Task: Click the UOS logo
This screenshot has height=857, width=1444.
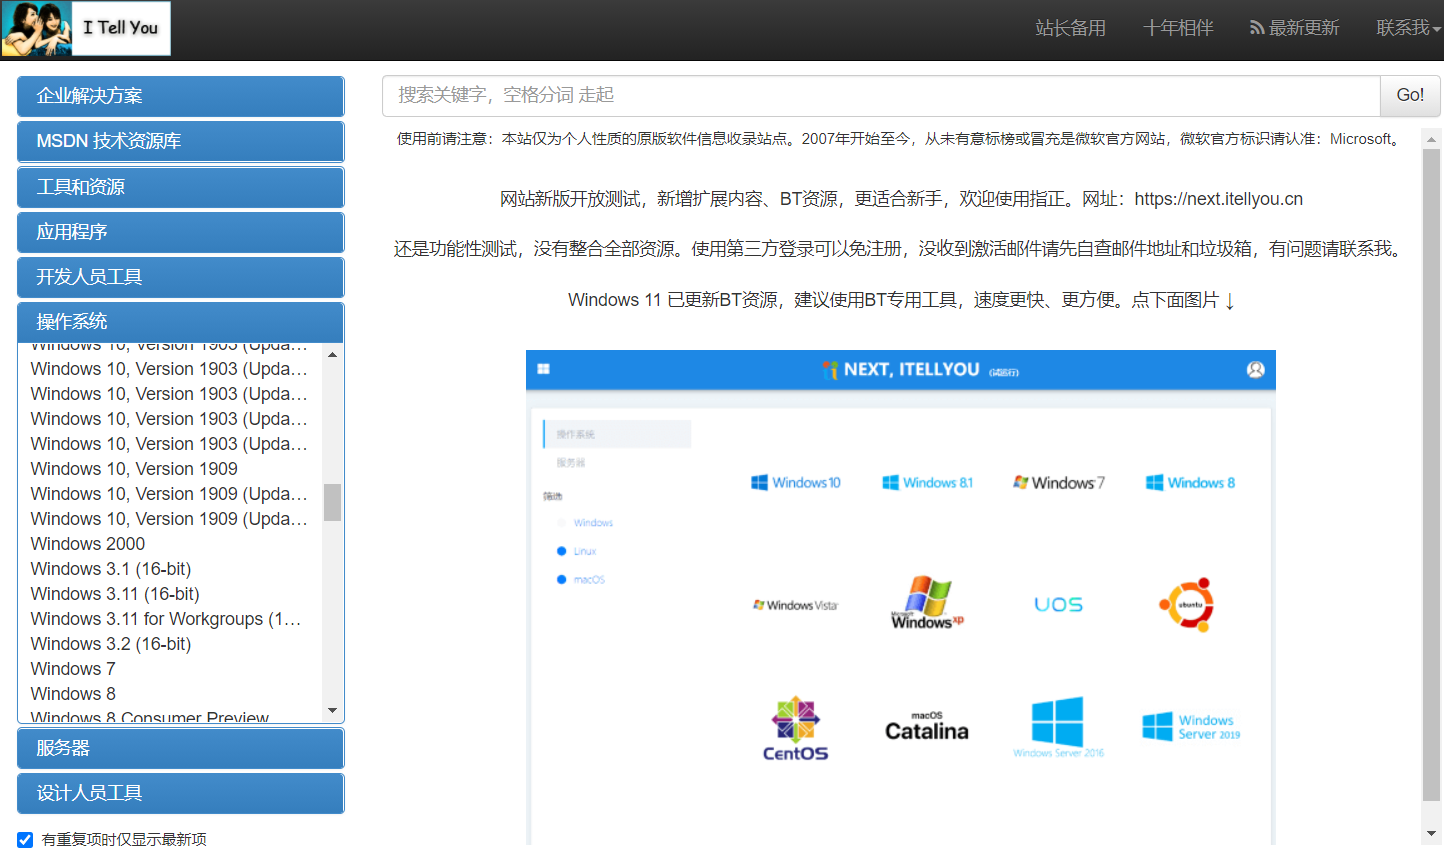Action: 1059,604
